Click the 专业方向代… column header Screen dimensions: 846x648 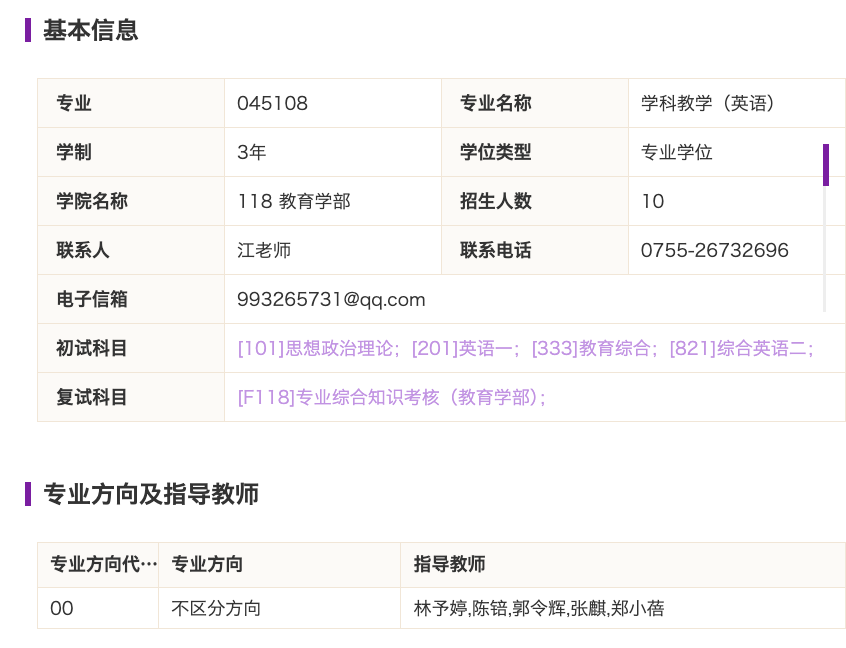pyautogui.click(x=98, y=564)
